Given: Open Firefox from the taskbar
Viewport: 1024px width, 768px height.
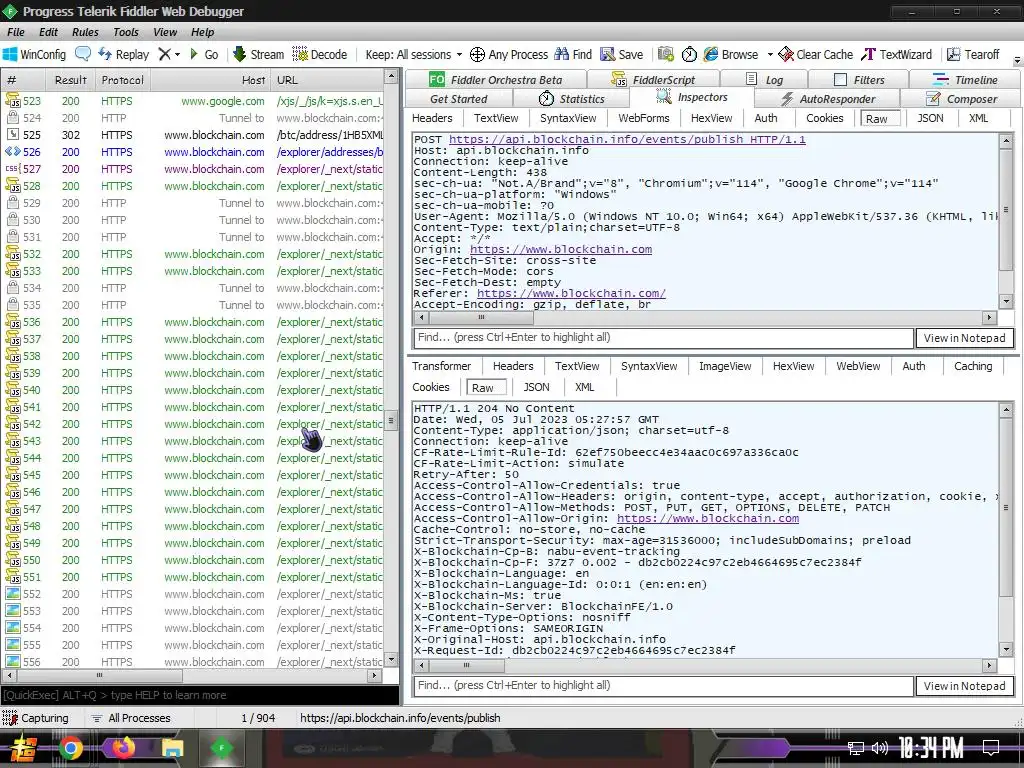Looking at the screenshot, I should click(122, 748).
